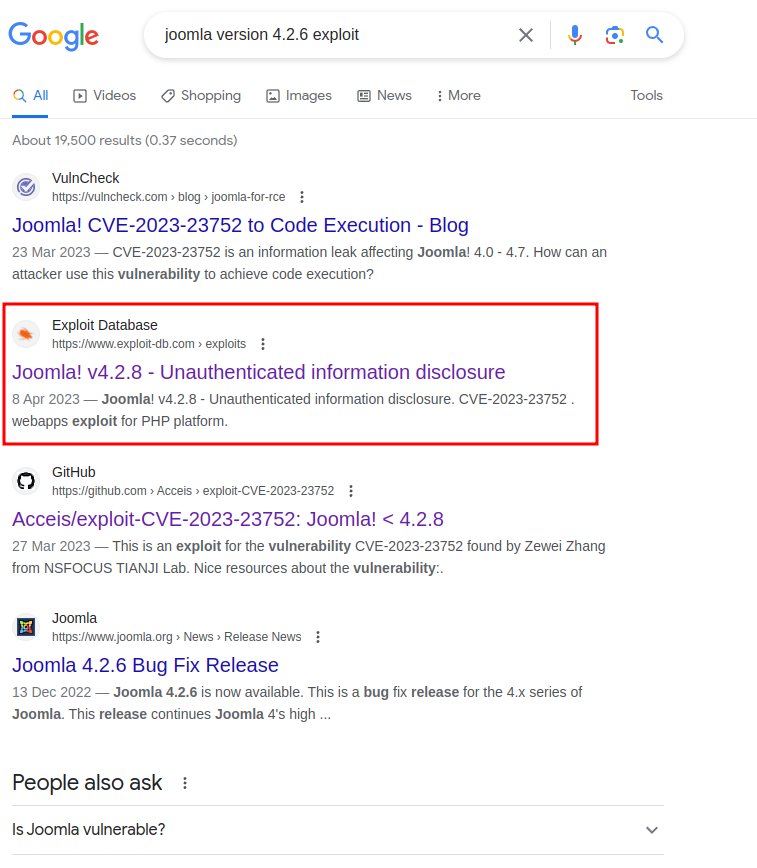Open 'Joomla 4.2.6 Bug Fix Release' link

click(145, 665)
